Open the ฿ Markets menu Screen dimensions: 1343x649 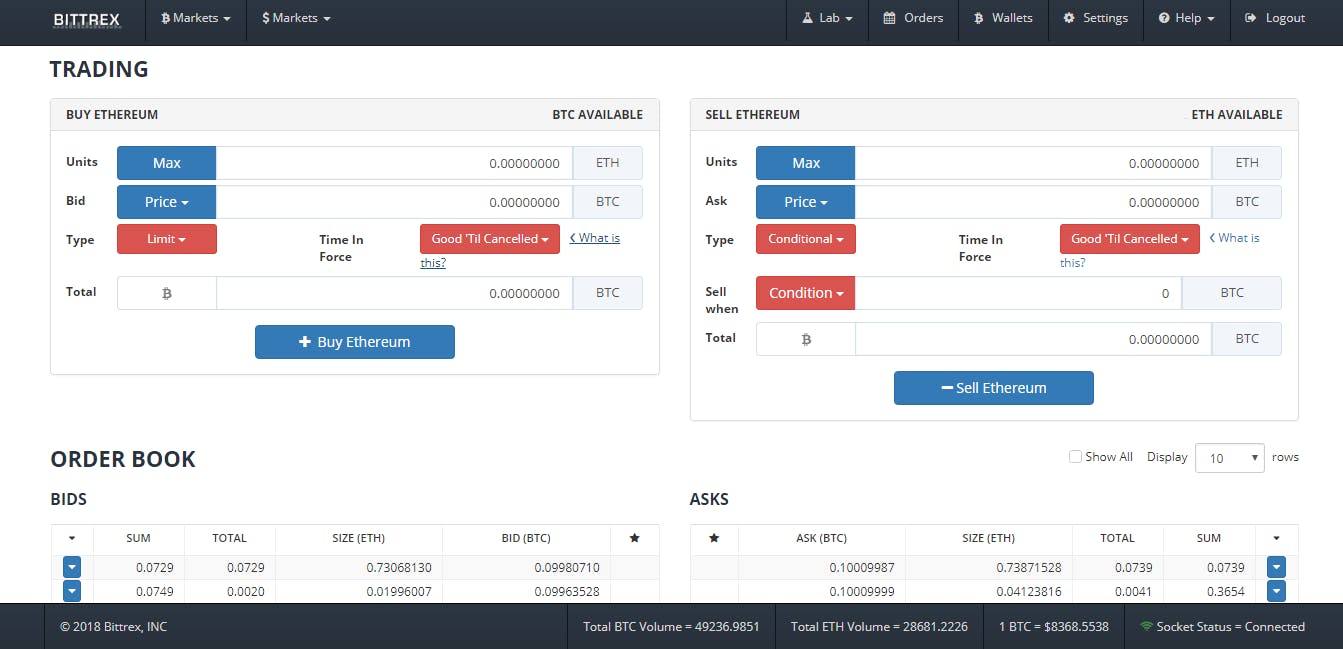(195, 18)
